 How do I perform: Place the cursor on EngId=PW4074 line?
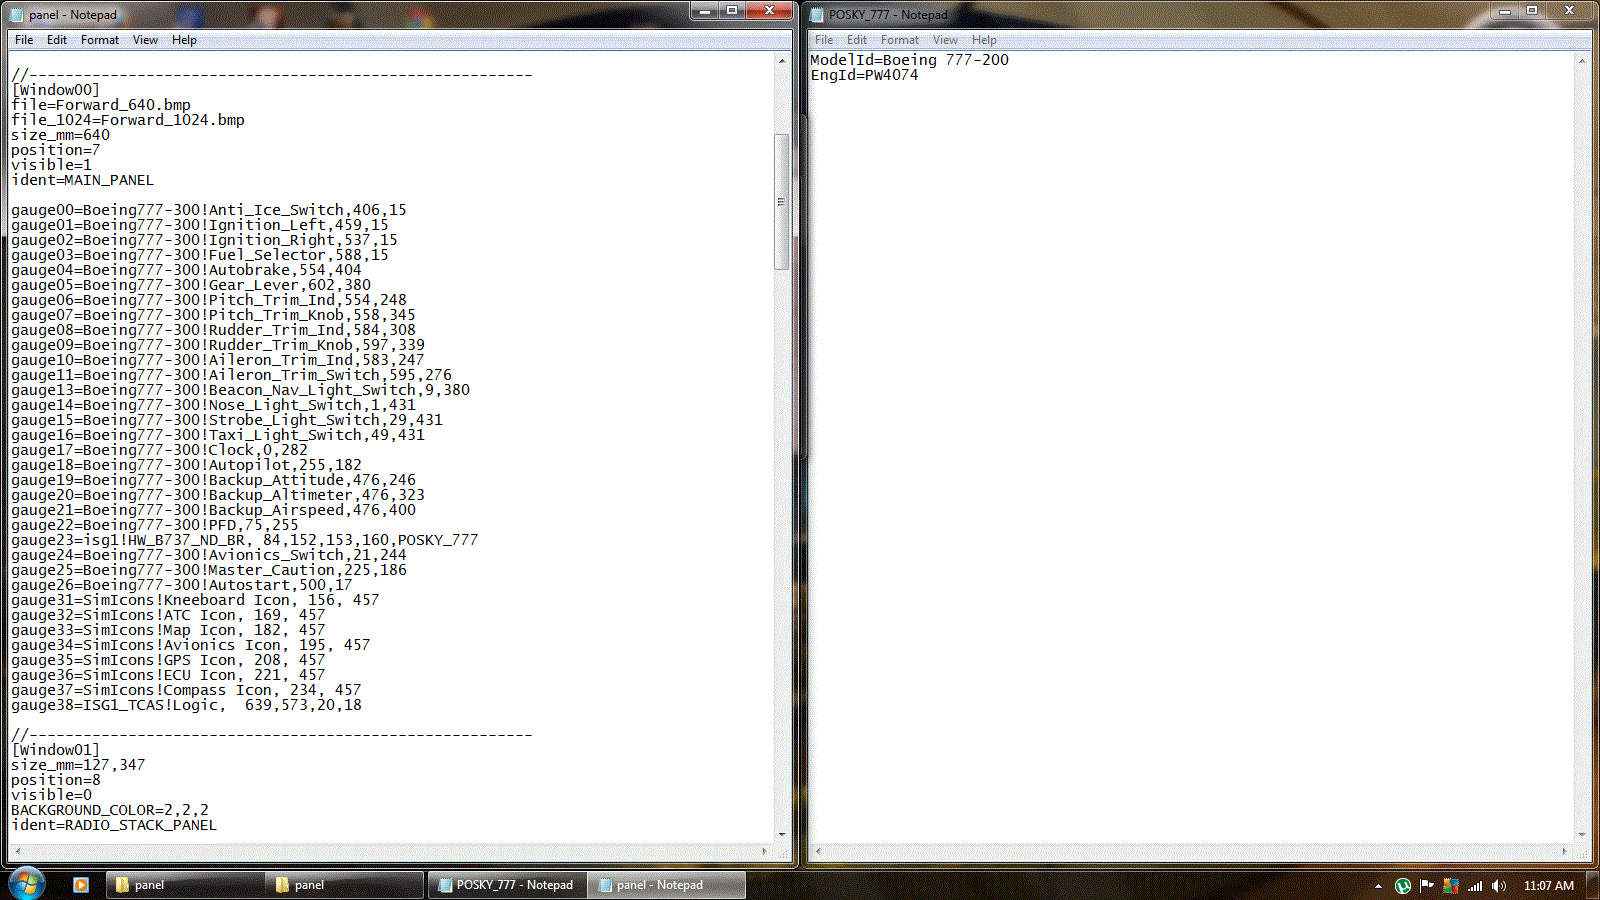click(864, 75)
